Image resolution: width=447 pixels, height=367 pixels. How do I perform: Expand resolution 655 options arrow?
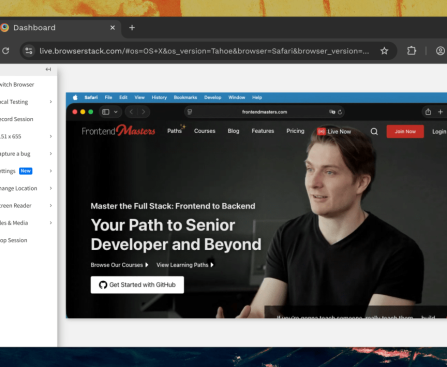51,136
